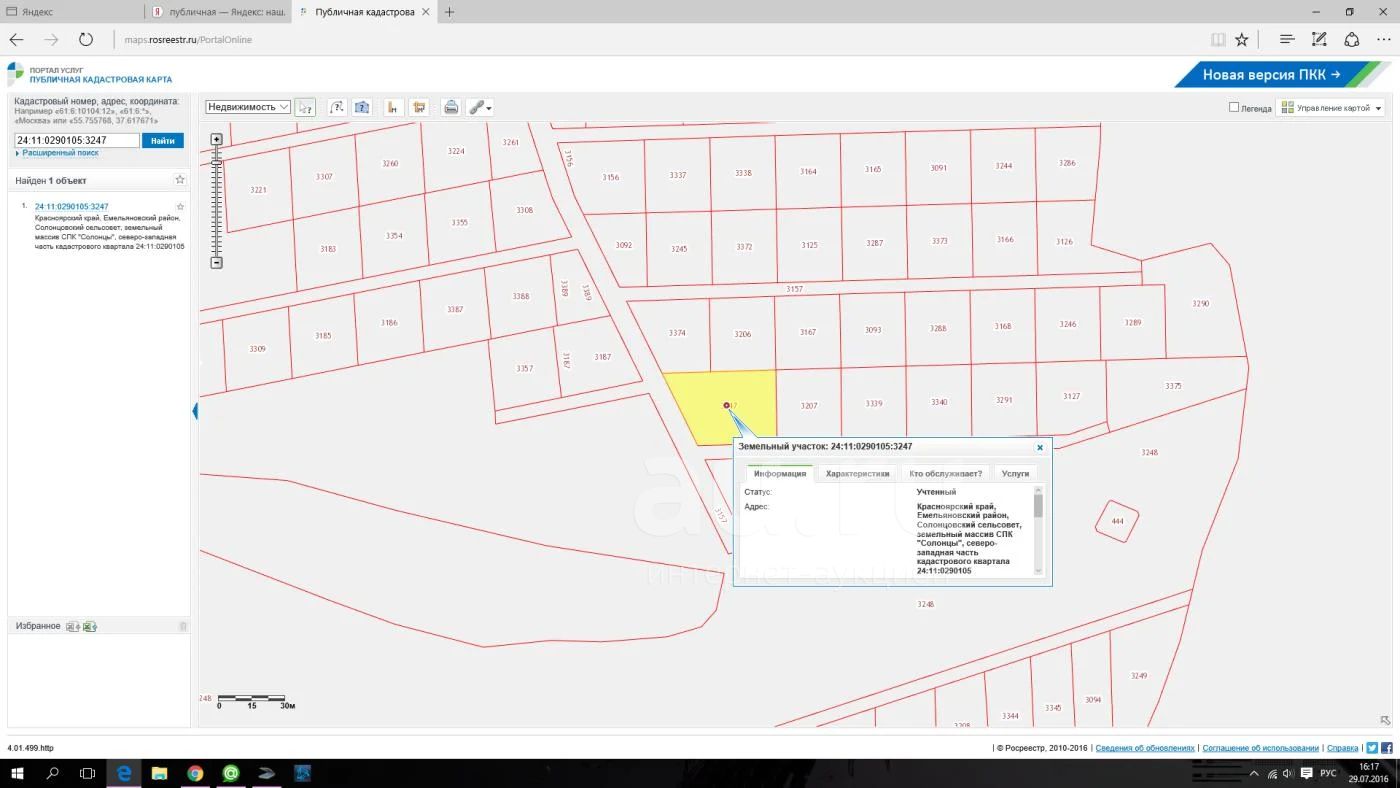Click the zoom level slider track
The image size is (1400, 788).
coord(216,200)
